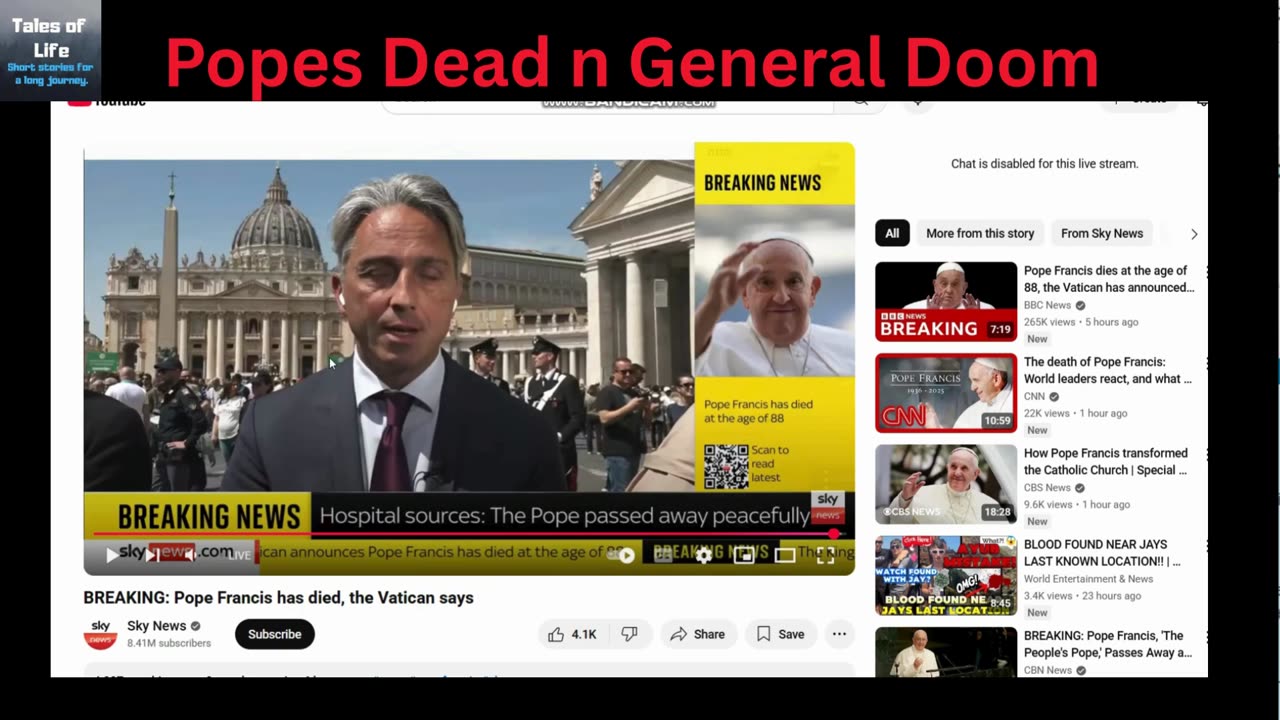Click CNN channel name in sidebar
This screenshot has width=1280, height=720.
(x=1034, y=396)
